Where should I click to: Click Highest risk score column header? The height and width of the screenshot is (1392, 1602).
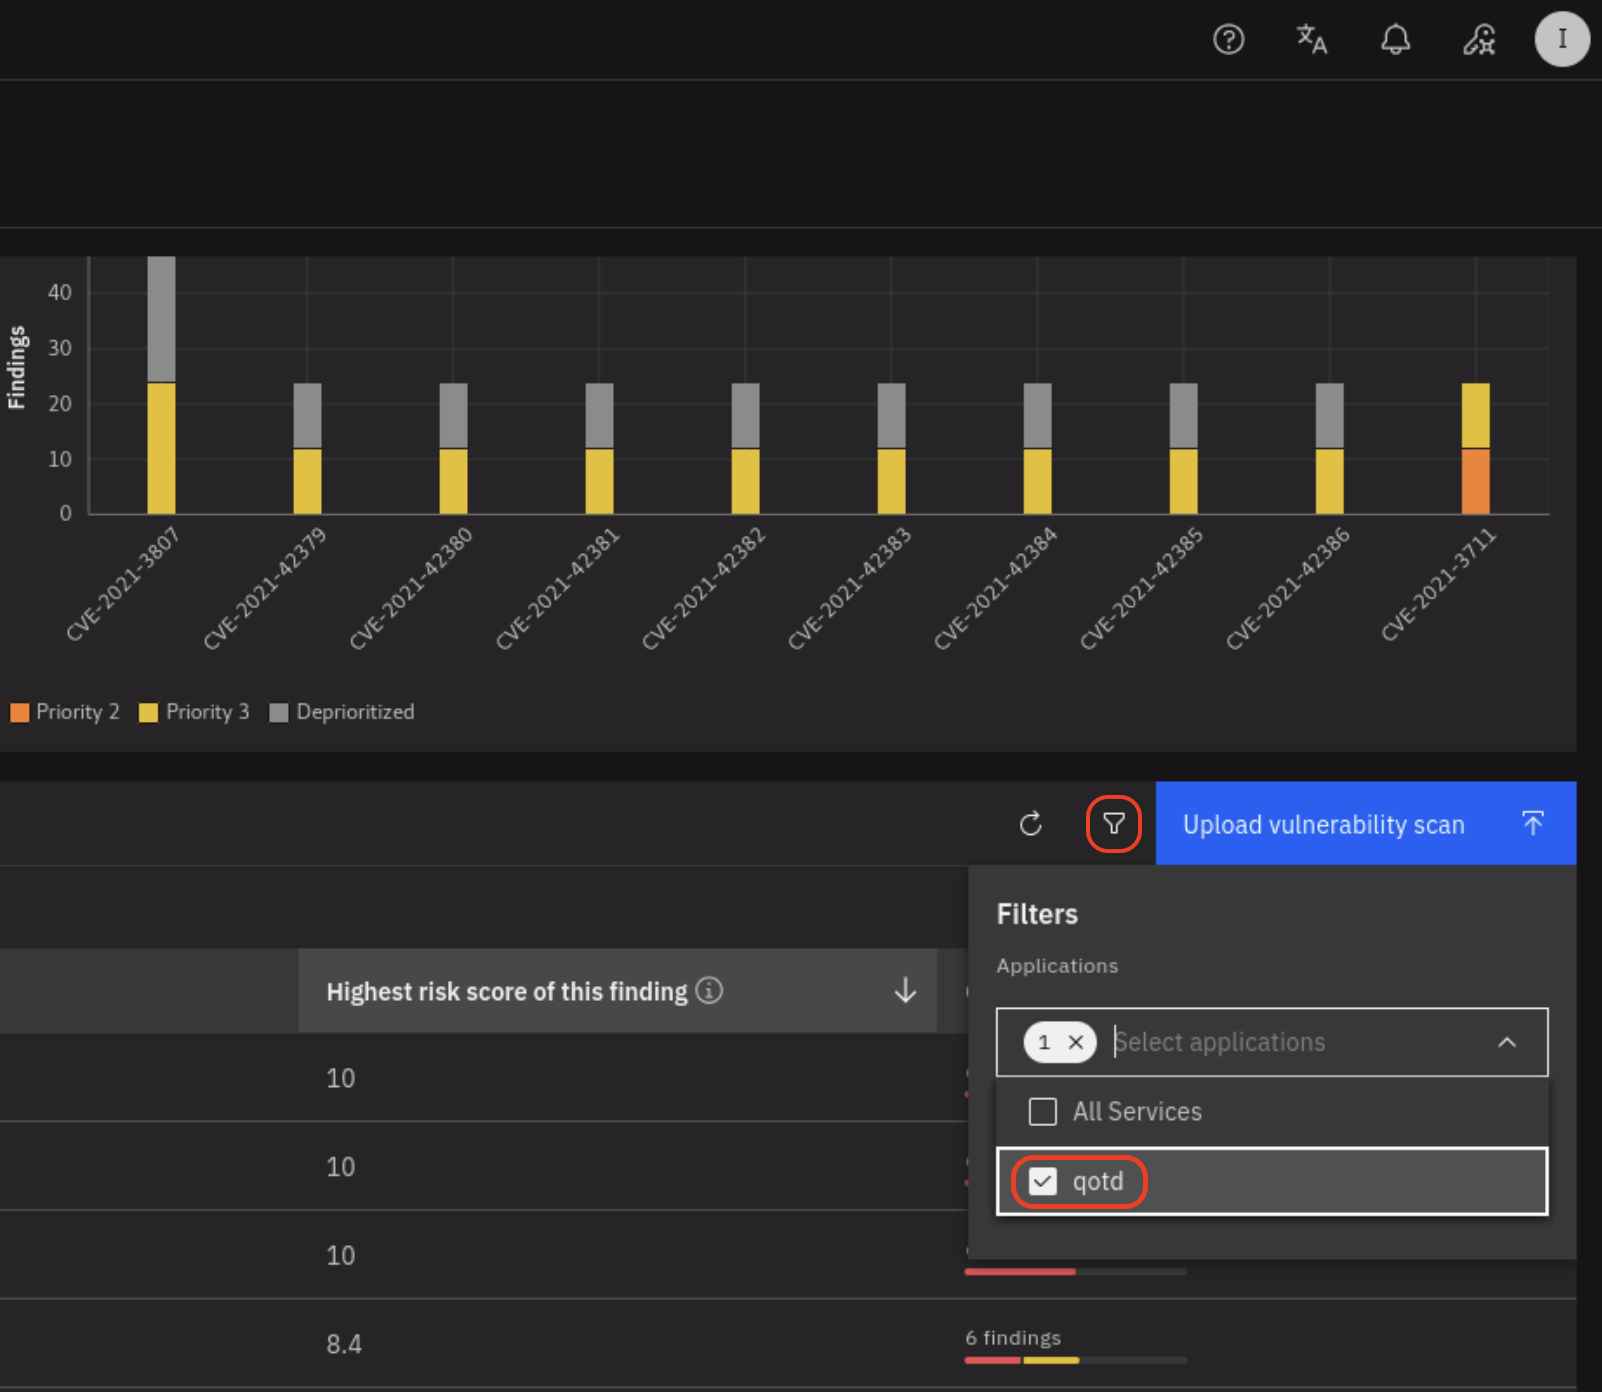coord(506,991)
